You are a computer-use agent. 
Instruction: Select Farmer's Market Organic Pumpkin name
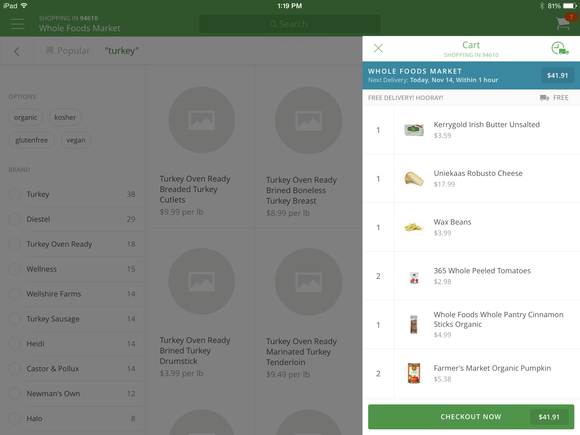click(x=492, y=368)
